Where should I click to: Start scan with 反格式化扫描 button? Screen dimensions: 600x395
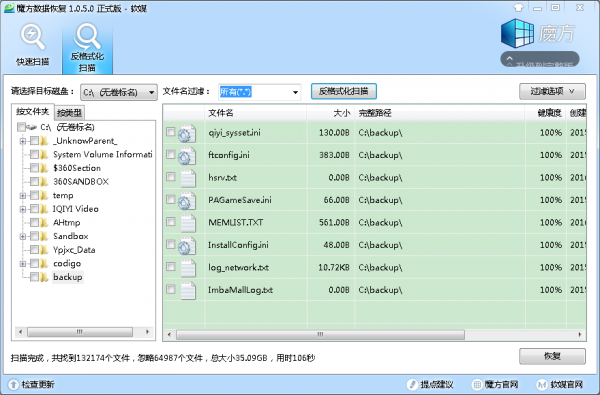point(344,91)
